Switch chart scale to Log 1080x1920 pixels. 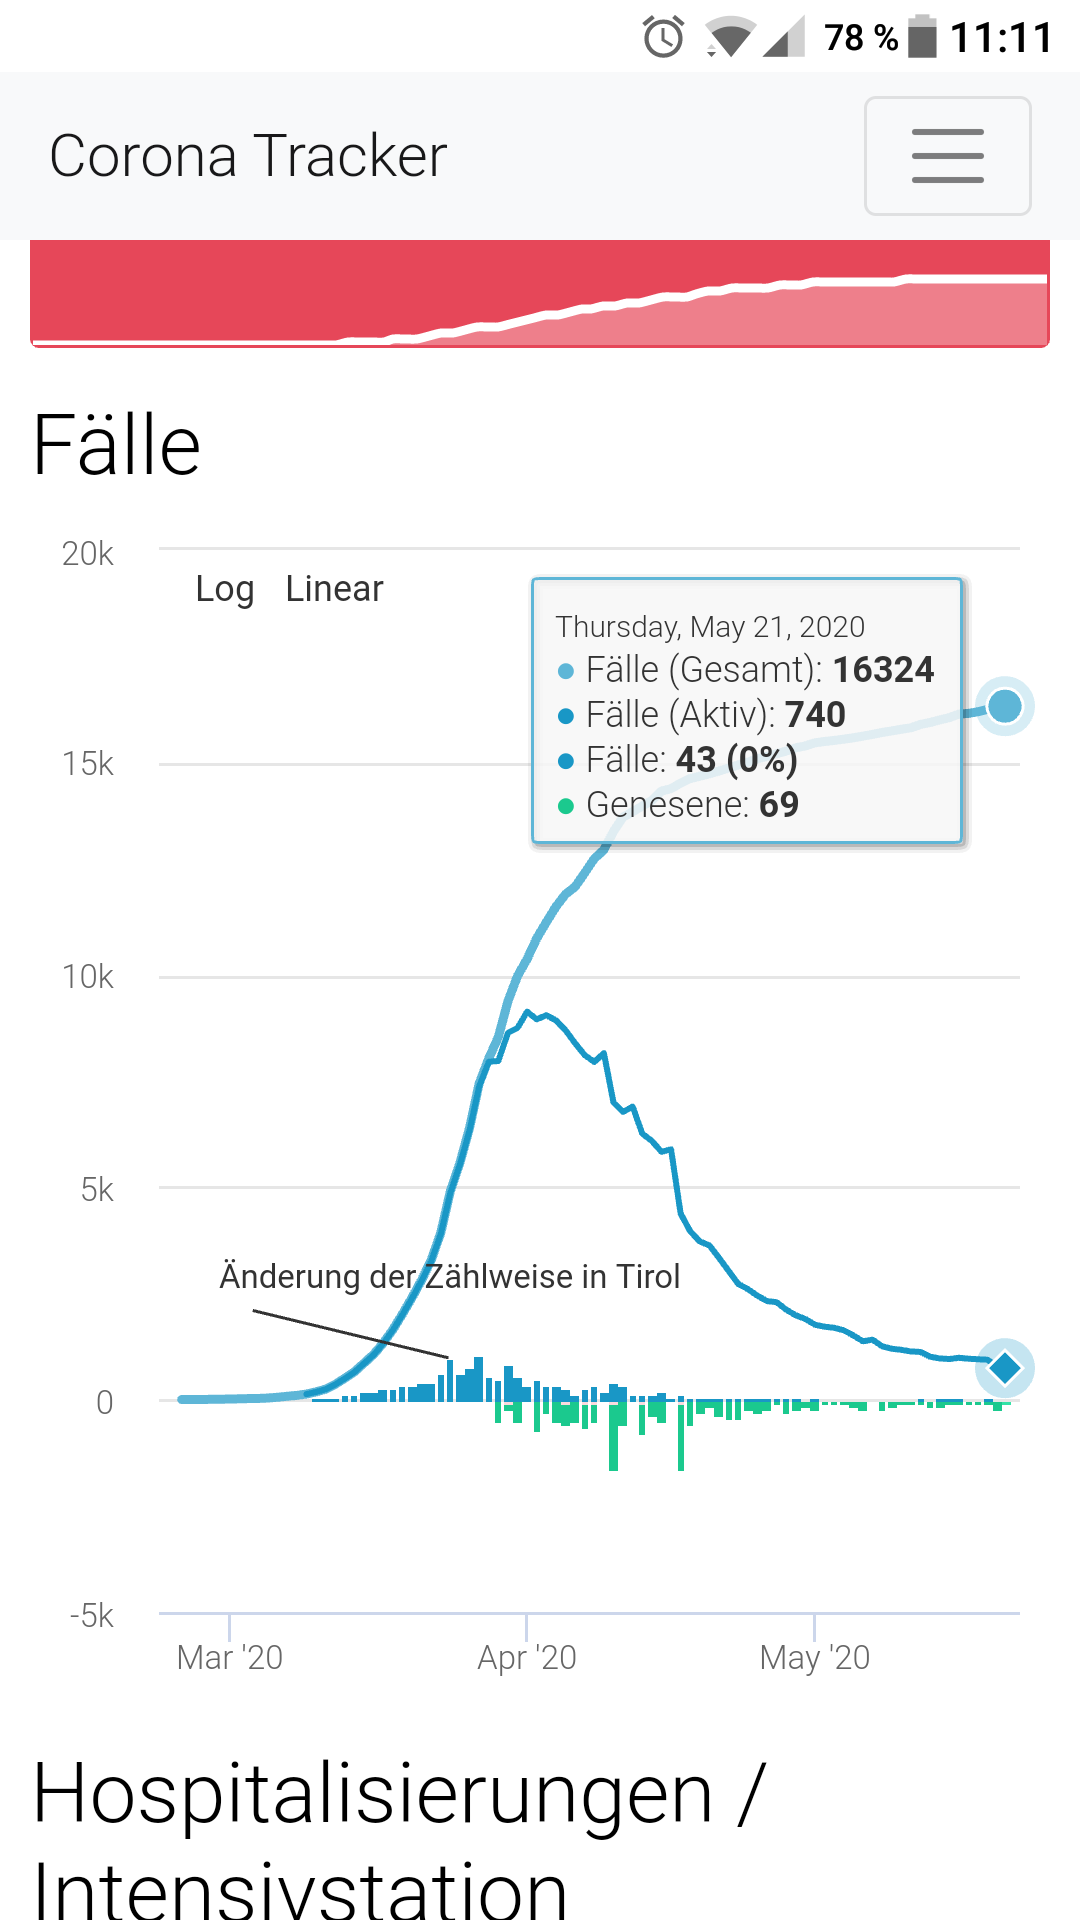coord(225,589)
